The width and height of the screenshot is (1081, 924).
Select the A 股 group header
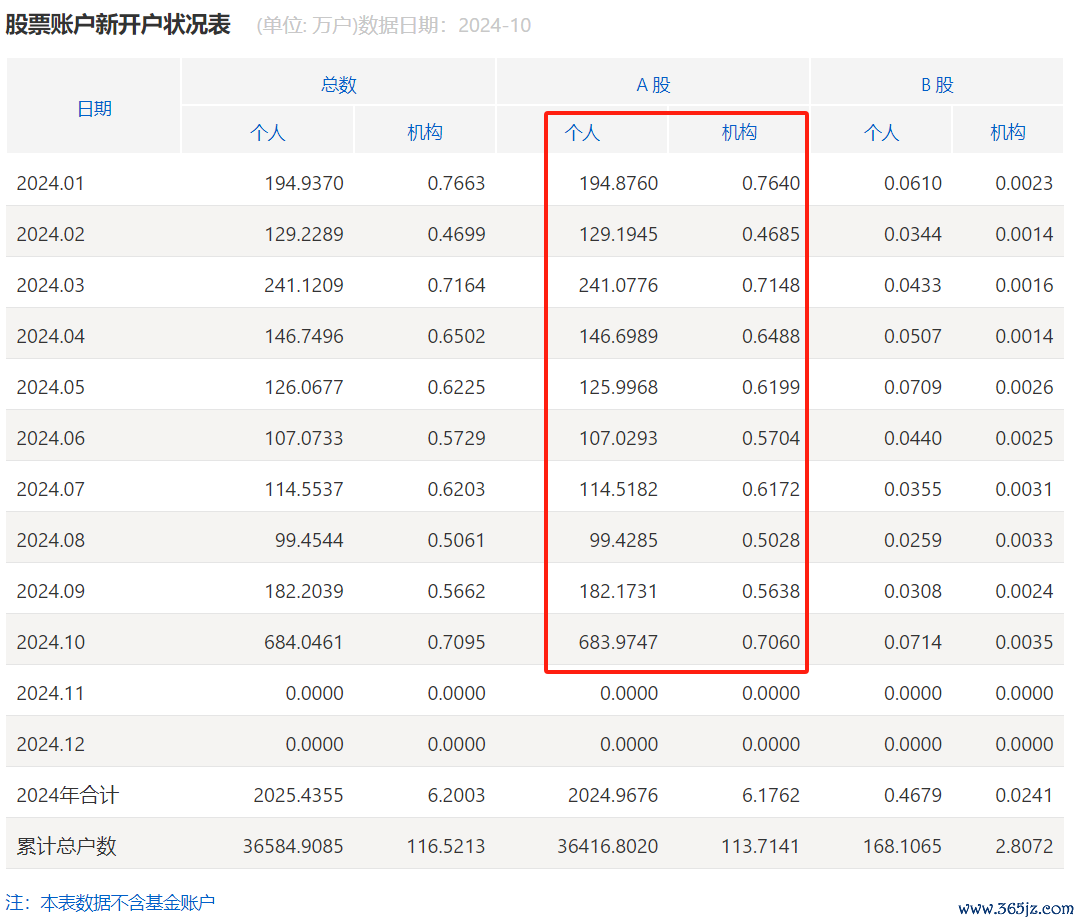pyautogui.click(x=653, y=85)
